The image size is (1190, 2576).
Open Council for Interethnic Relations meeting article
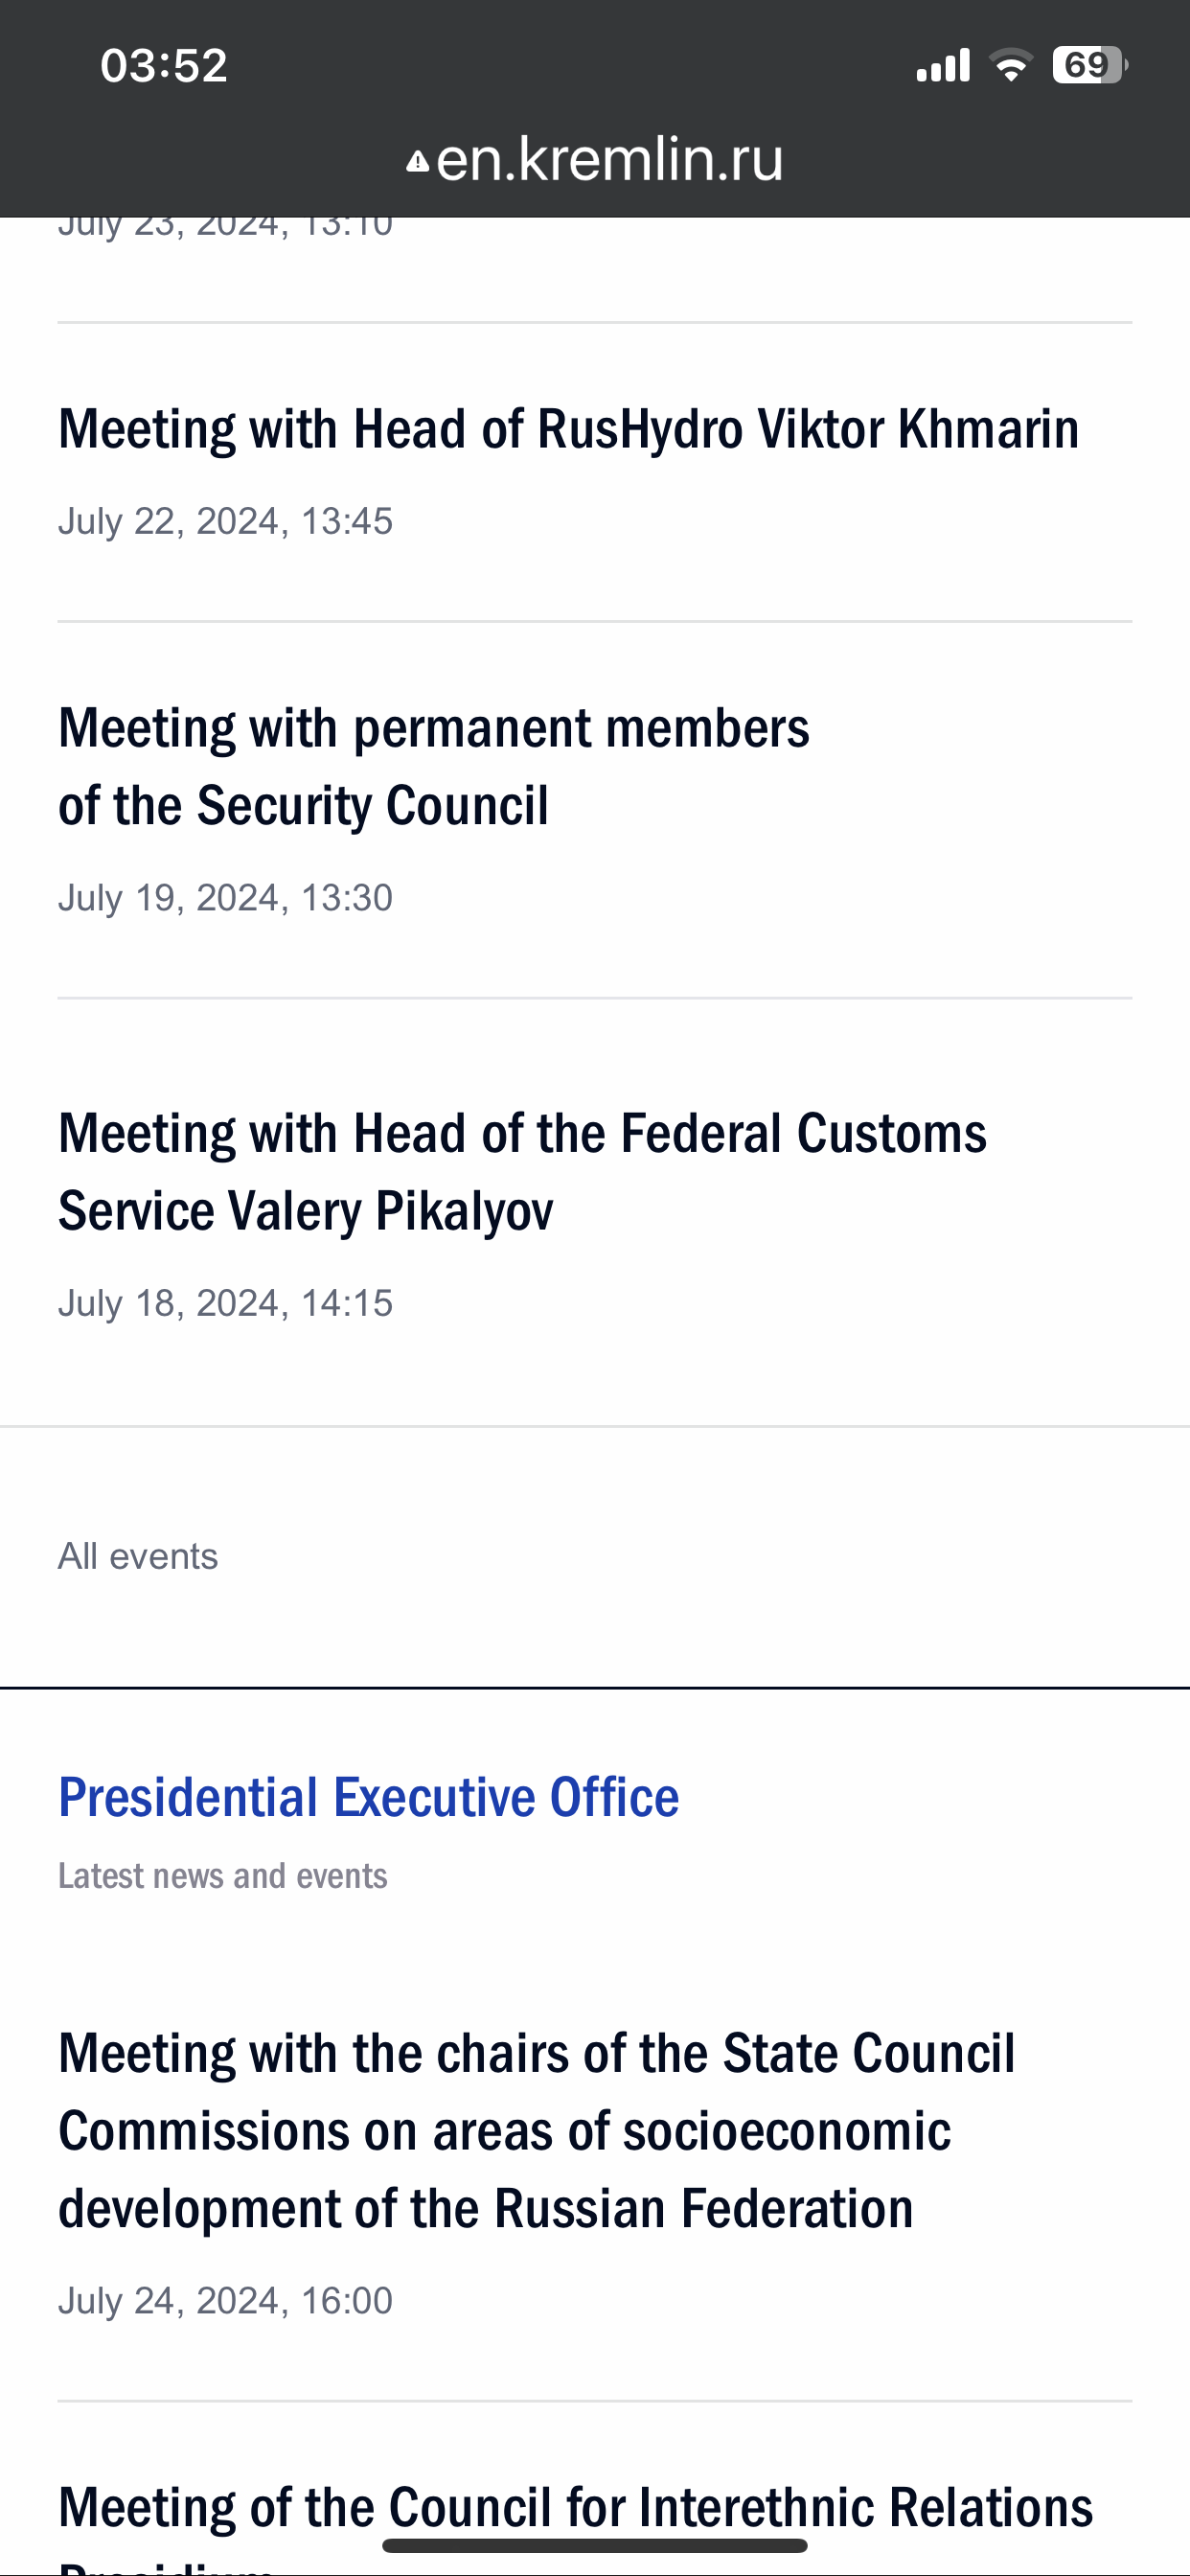pyautogui.click(x=575, y=2508)
